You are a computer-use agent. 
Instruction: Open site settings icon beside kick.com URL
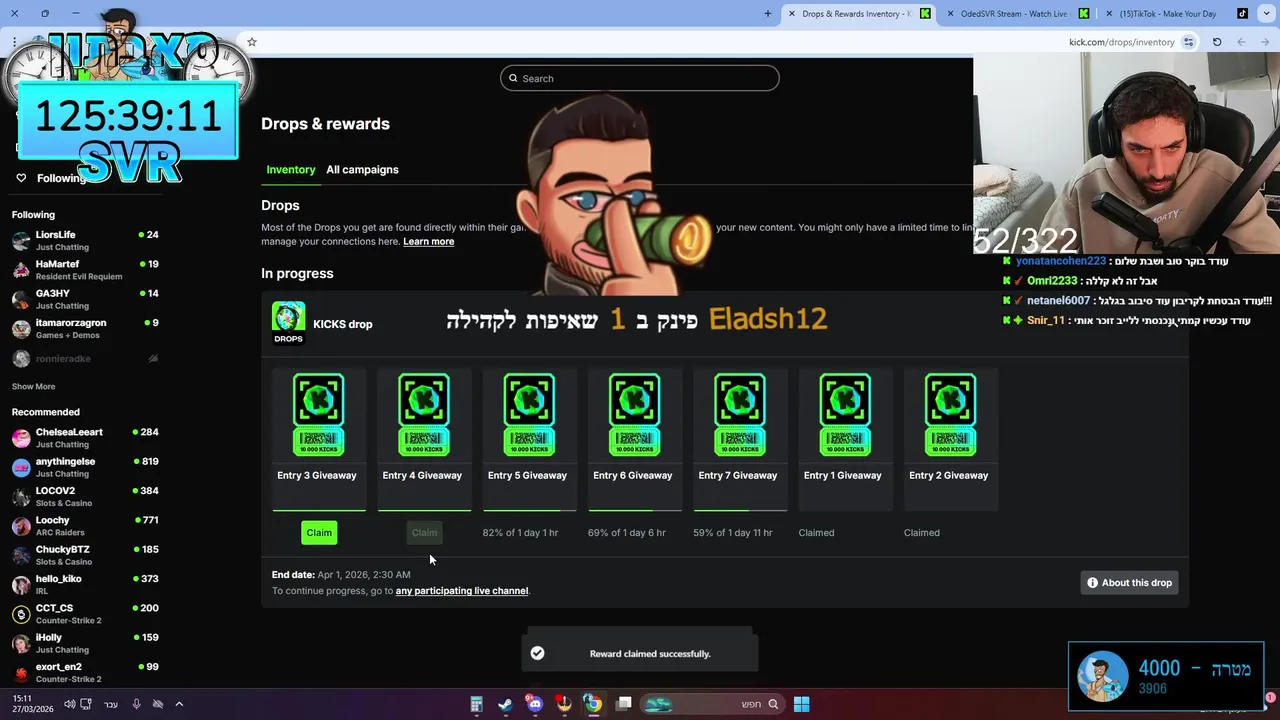click(x=1188, y=42)
